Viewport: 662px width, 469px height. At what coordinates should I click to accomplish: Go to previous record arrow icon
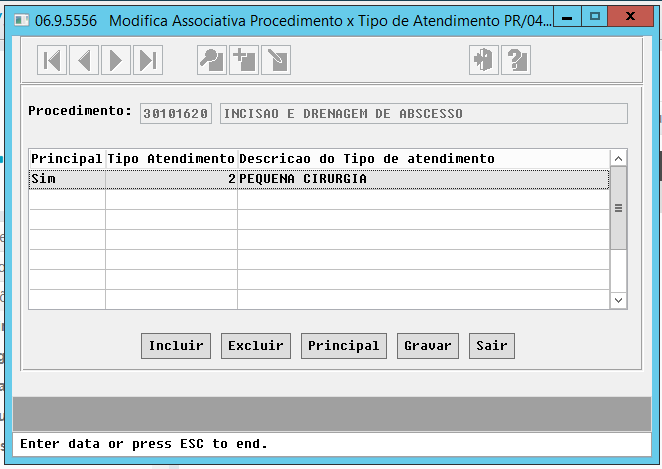(x=84, y=60)
